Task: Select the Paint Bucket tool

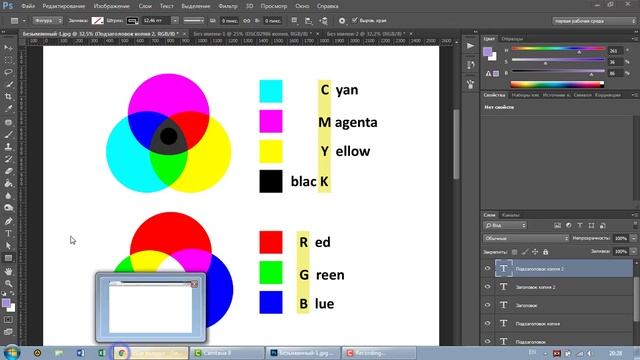Action: point(8,184)
